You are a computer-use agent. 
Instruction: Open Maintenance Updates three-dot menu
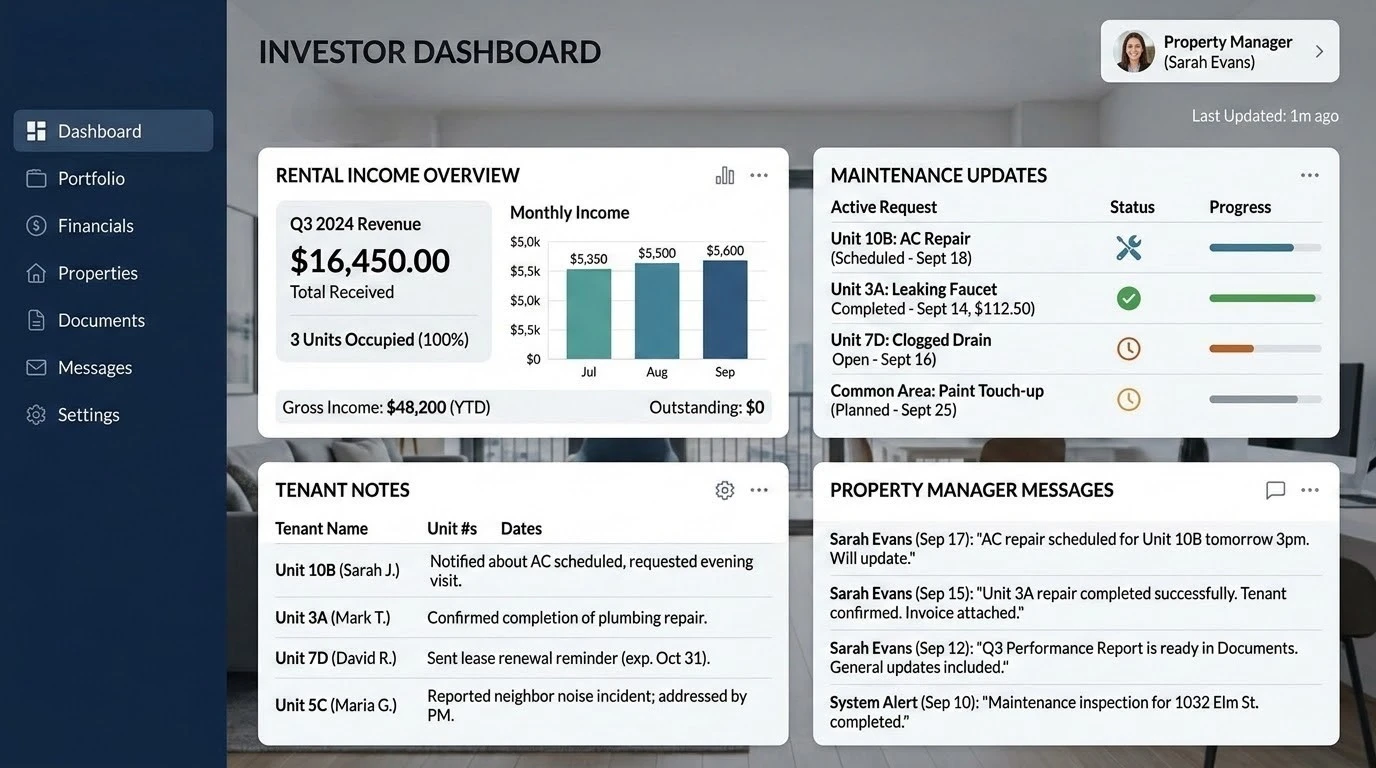pos(1310,176)
